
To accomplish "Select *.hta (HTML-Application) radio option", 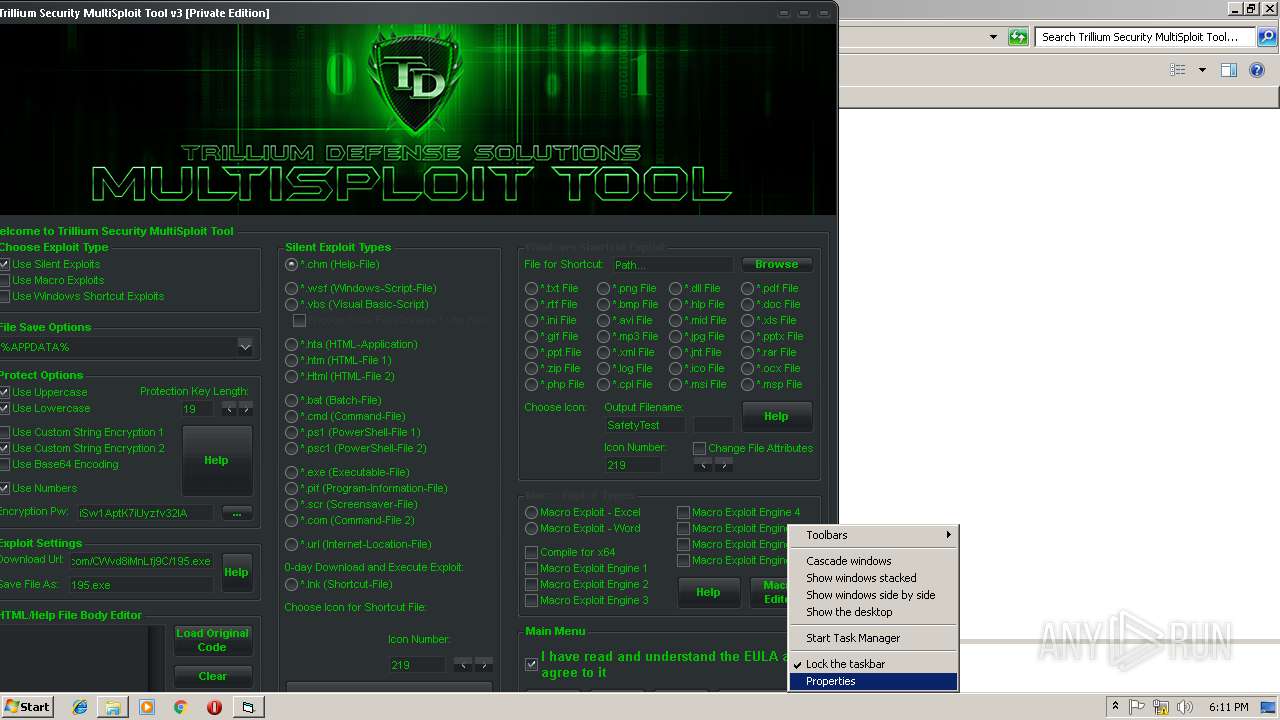I will point(292,344).
